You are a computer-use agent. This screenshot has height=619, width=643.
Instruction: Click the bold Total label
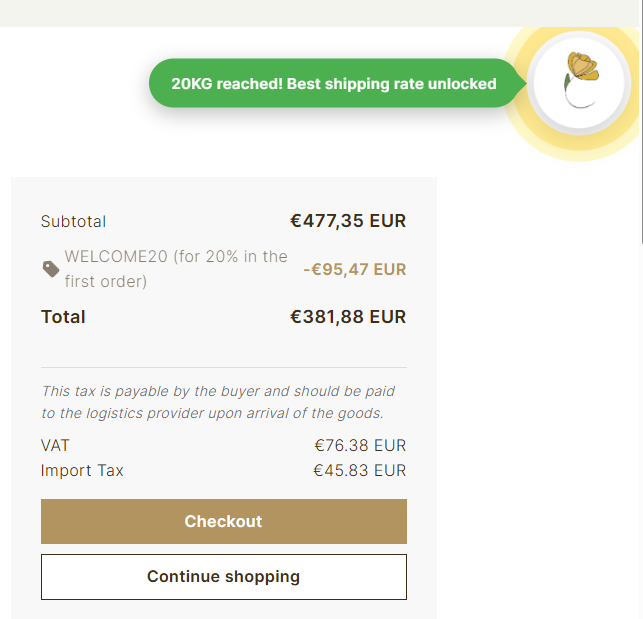[x=63, y=317]
